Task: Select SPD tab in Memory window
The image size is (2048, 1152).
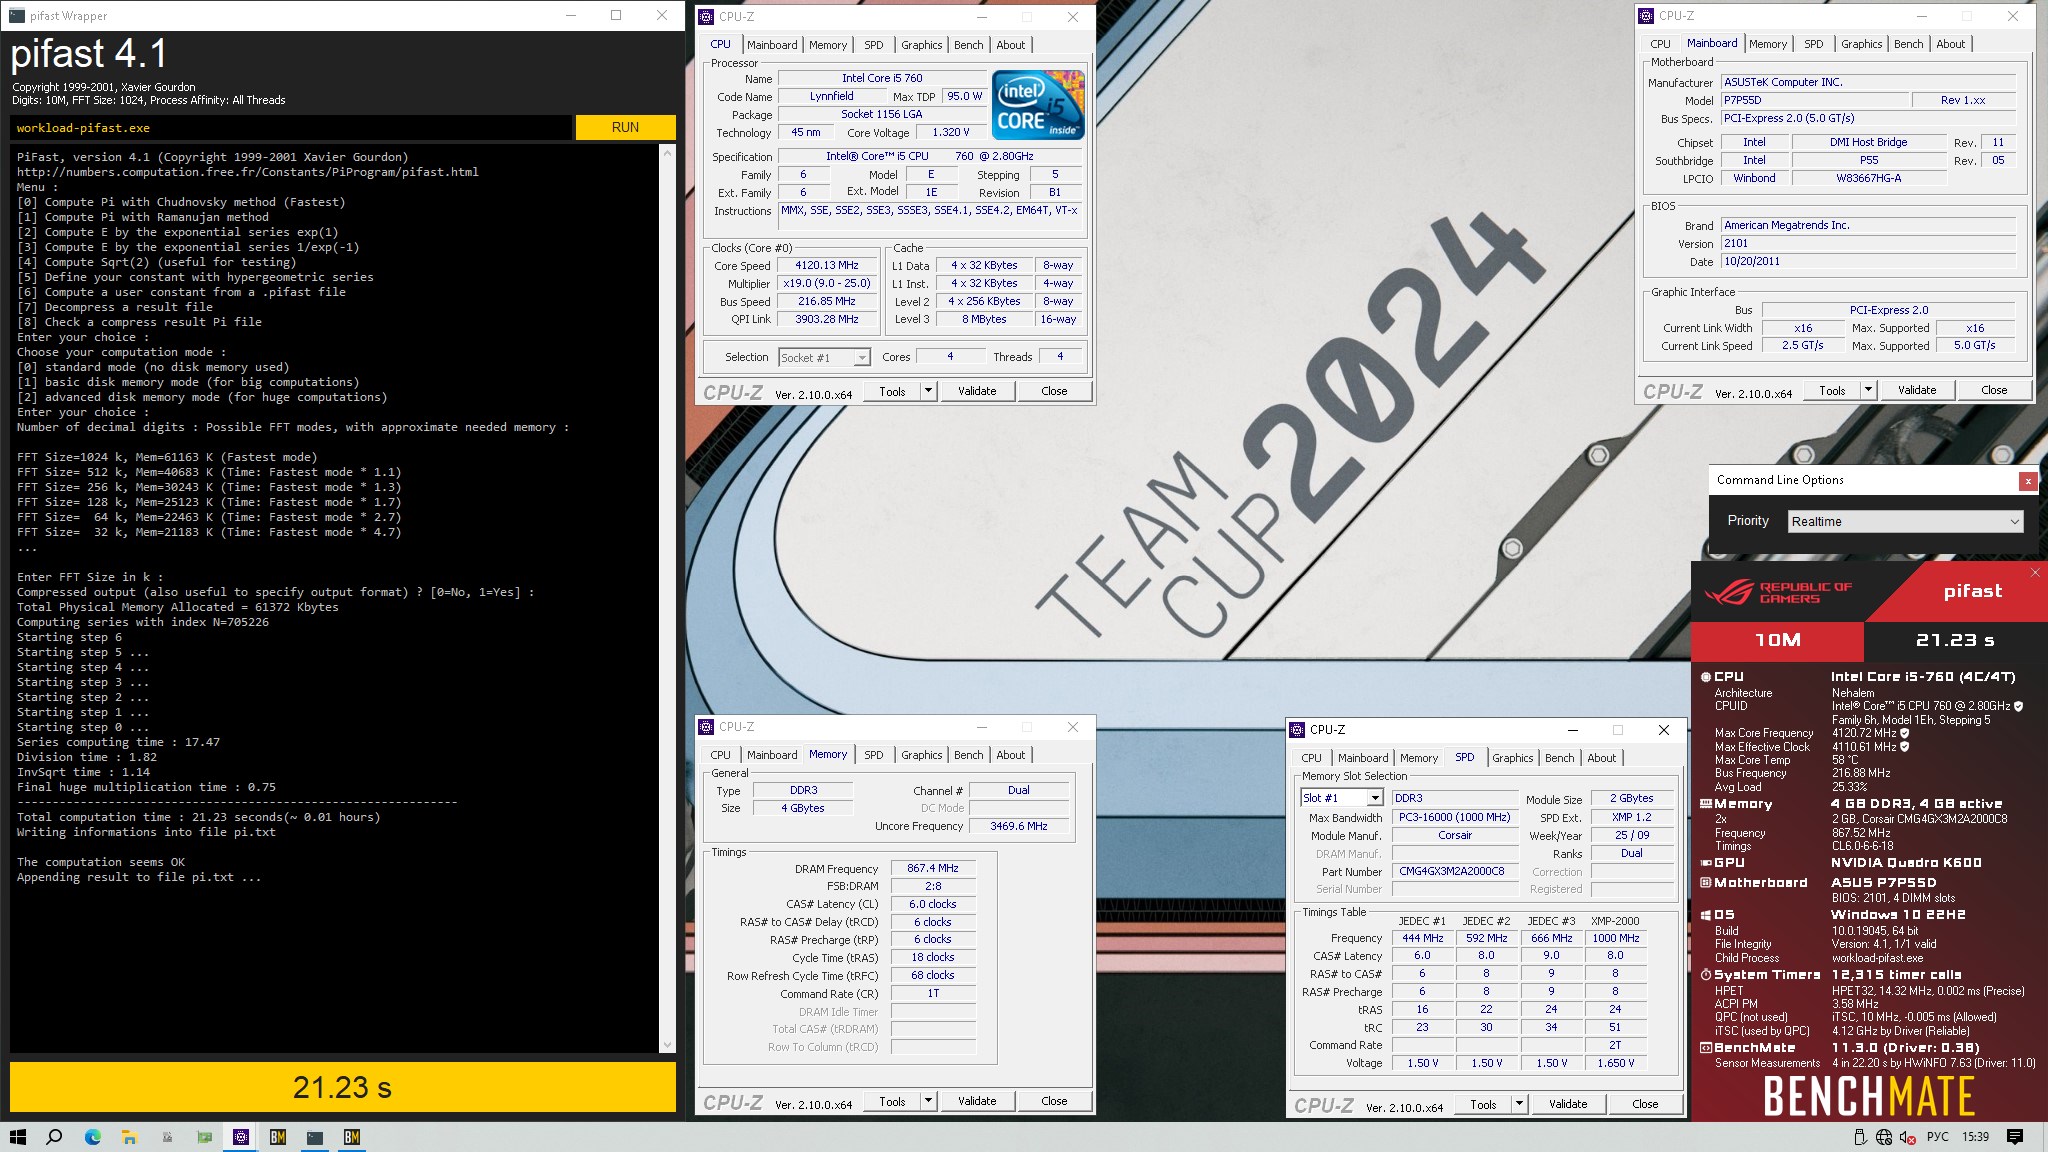Action: point(873,755)
